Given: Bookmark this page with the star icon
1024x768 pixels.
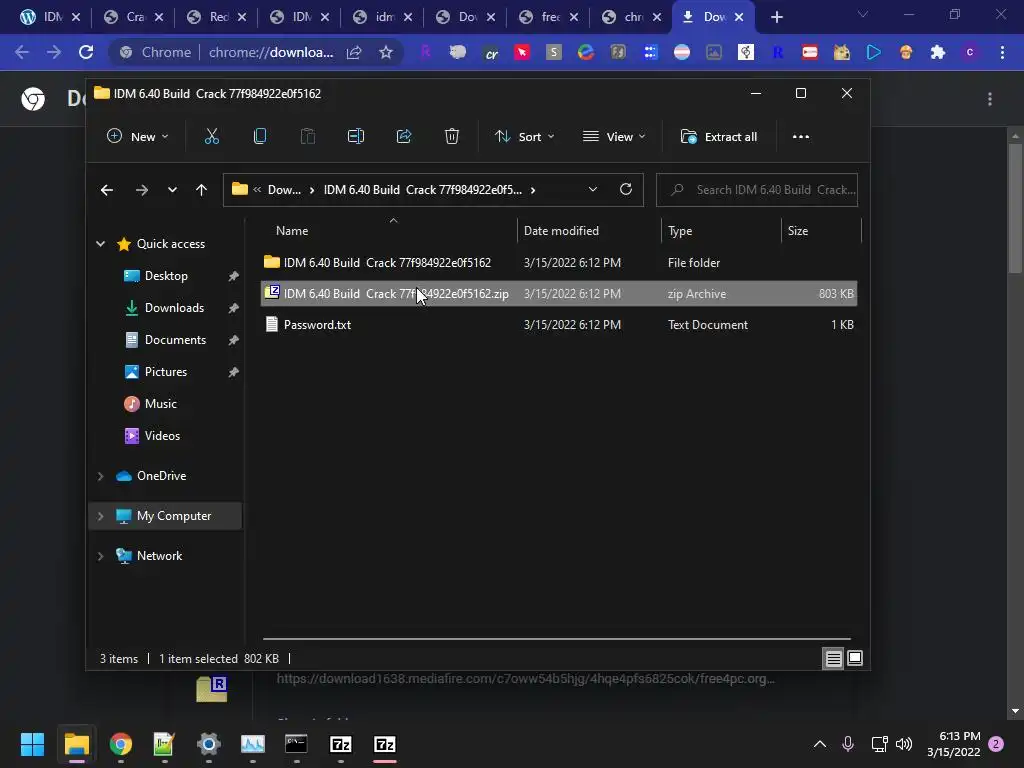Looking at the screenshot, I should 386,52.
